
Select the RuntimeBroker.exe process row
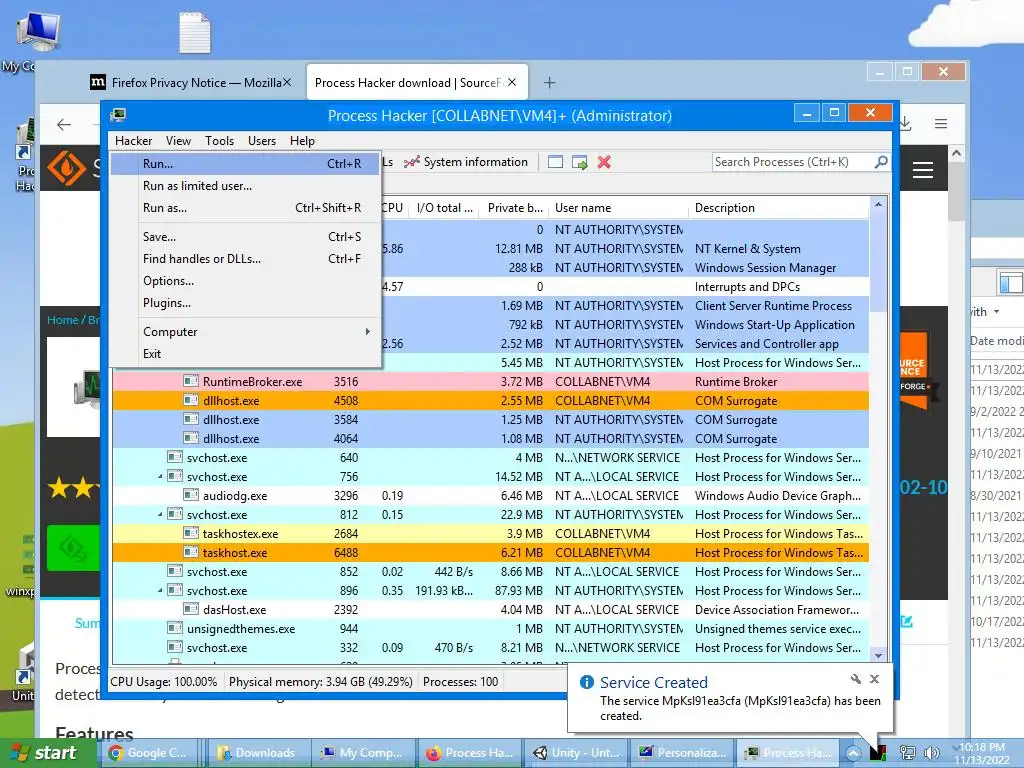click(x=490, y=382)
